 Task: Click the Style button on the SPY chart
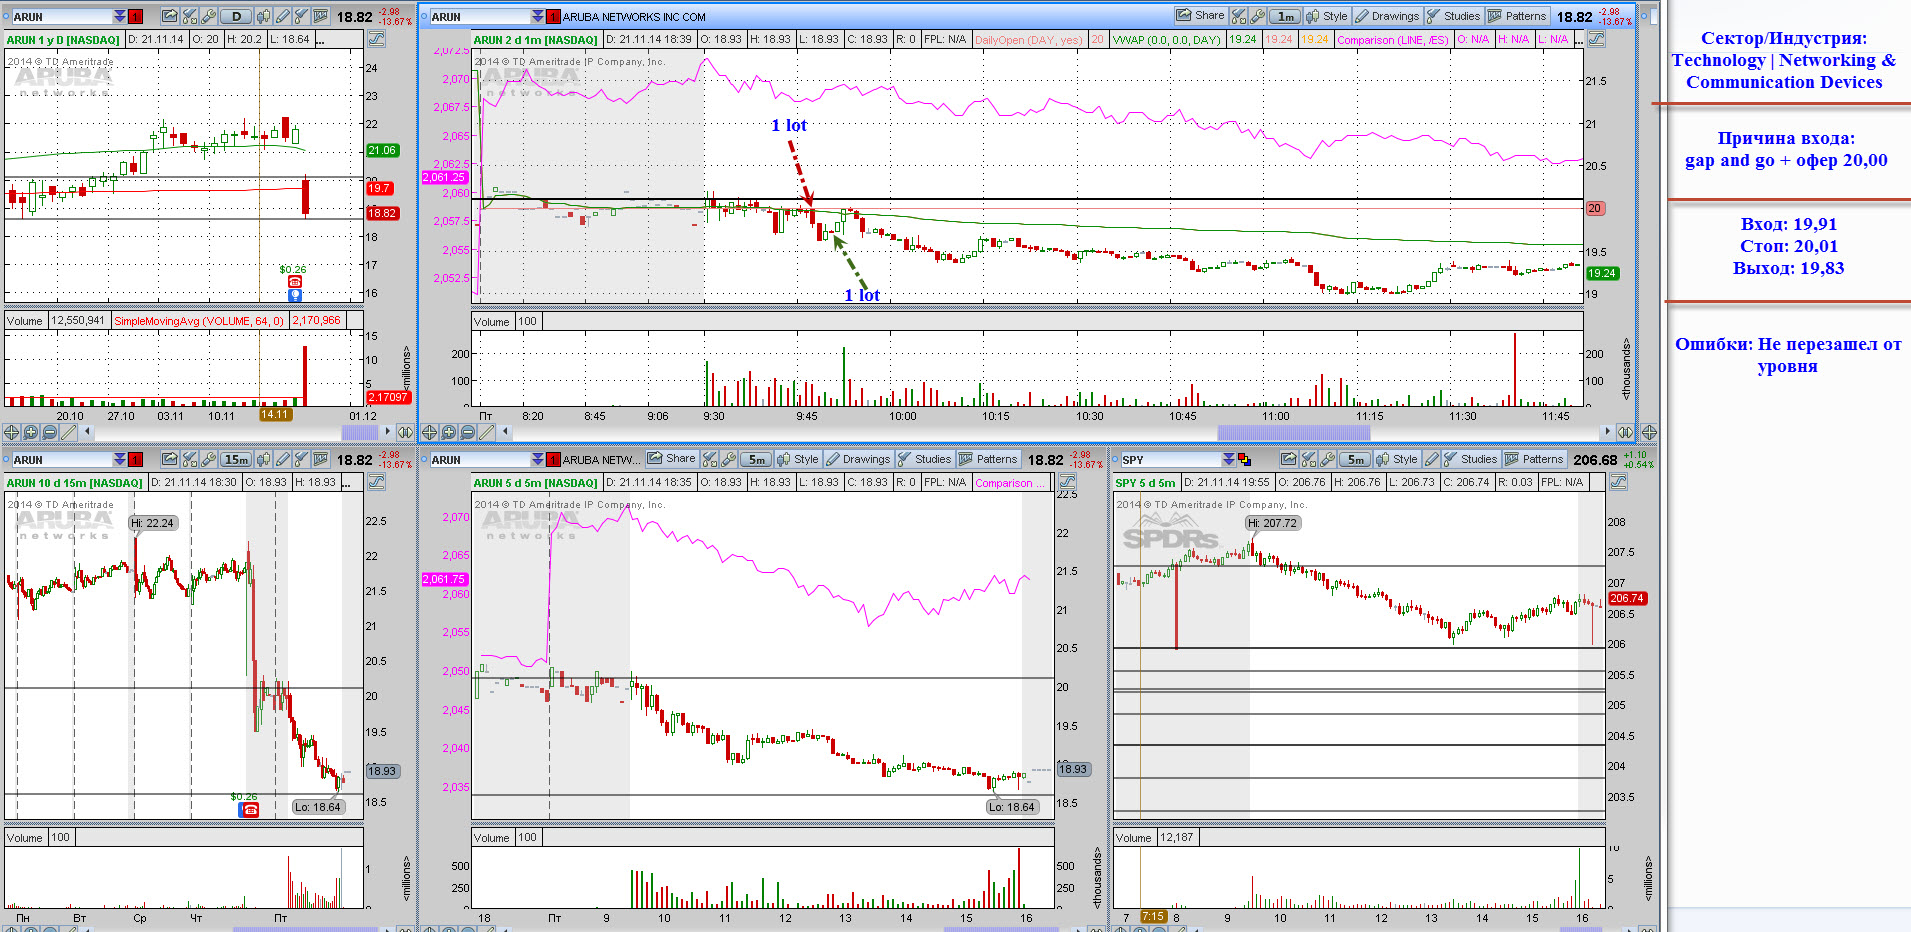pos(1397,459)
